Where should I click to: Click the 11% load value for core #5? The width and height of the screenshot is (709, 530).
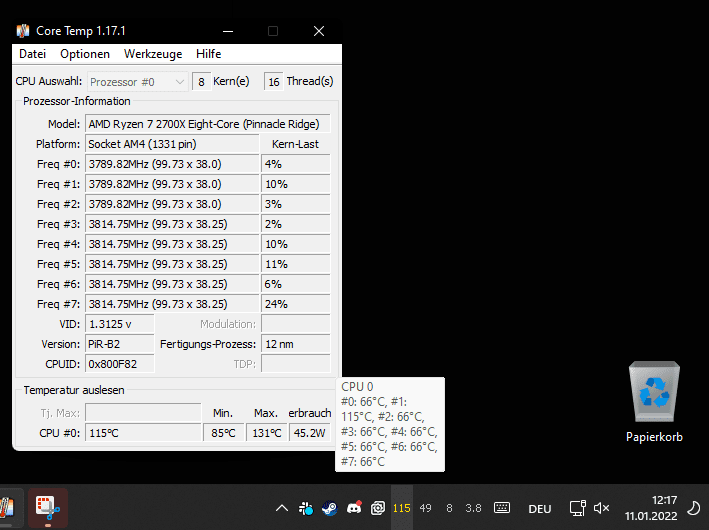pos(296,264)
